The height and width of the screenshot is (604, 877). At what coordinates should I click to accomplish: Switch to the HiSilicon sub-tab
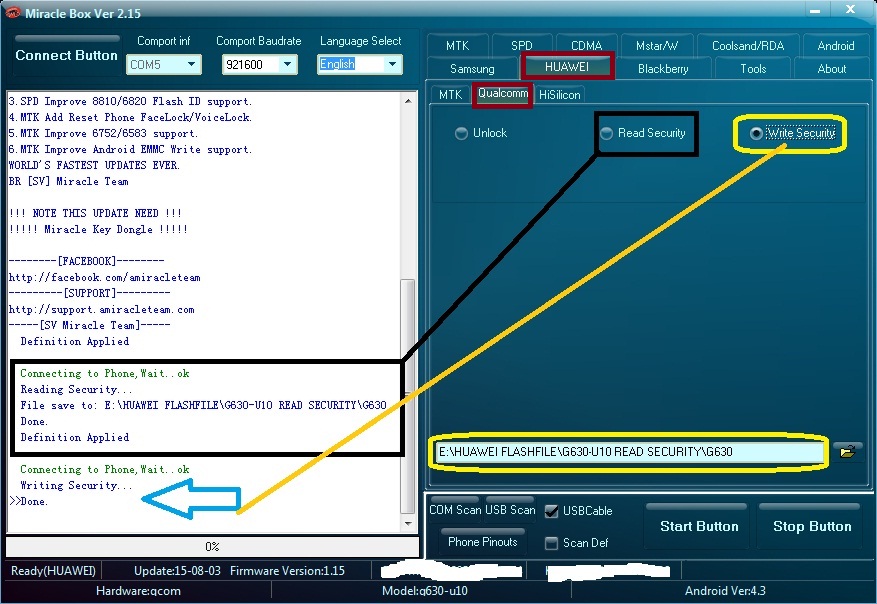point(559,95)
